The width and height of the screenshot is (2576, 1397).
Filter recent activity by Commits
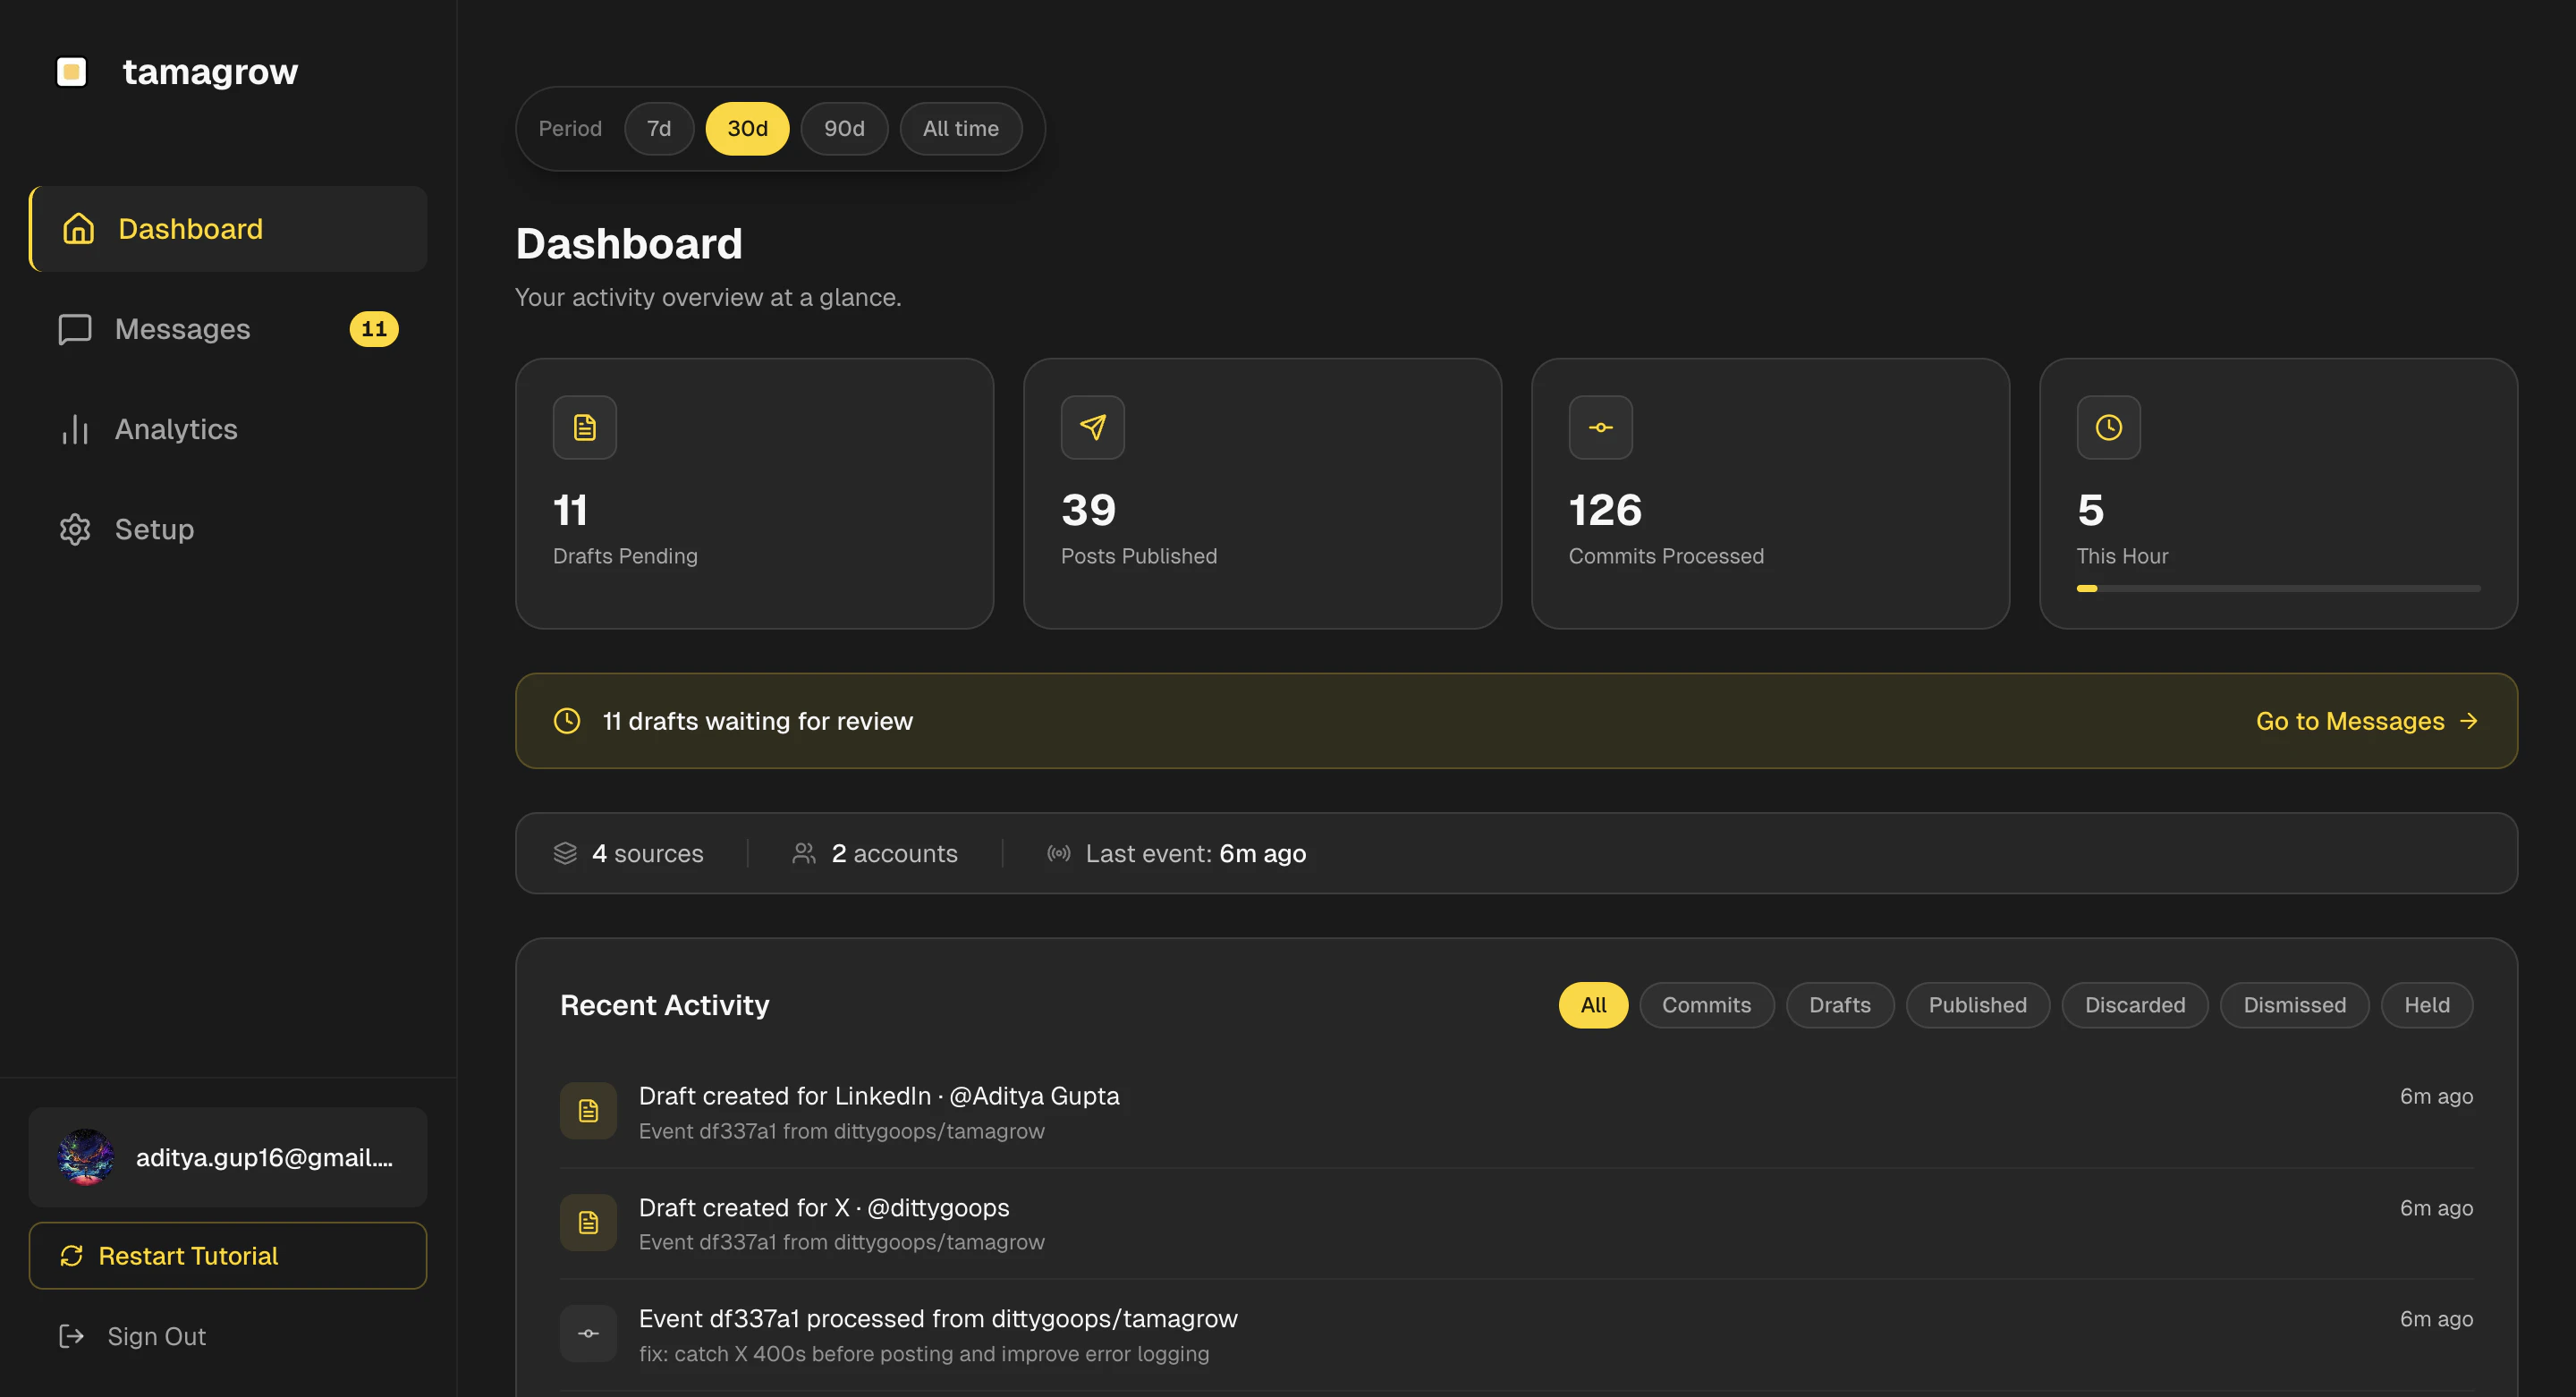(1706, 1005)
